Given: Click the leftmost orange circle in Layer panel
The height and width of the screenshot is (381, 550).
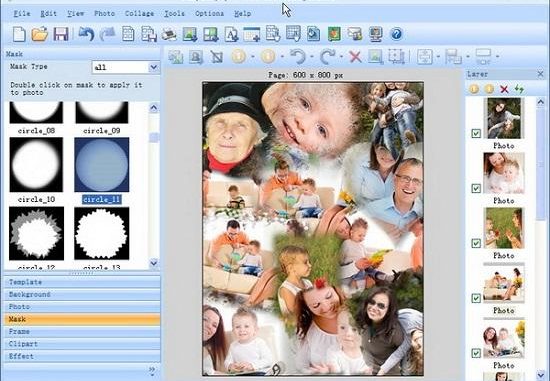Looking at the screenshot, I should pyautogui.click(x=474, y=89).
